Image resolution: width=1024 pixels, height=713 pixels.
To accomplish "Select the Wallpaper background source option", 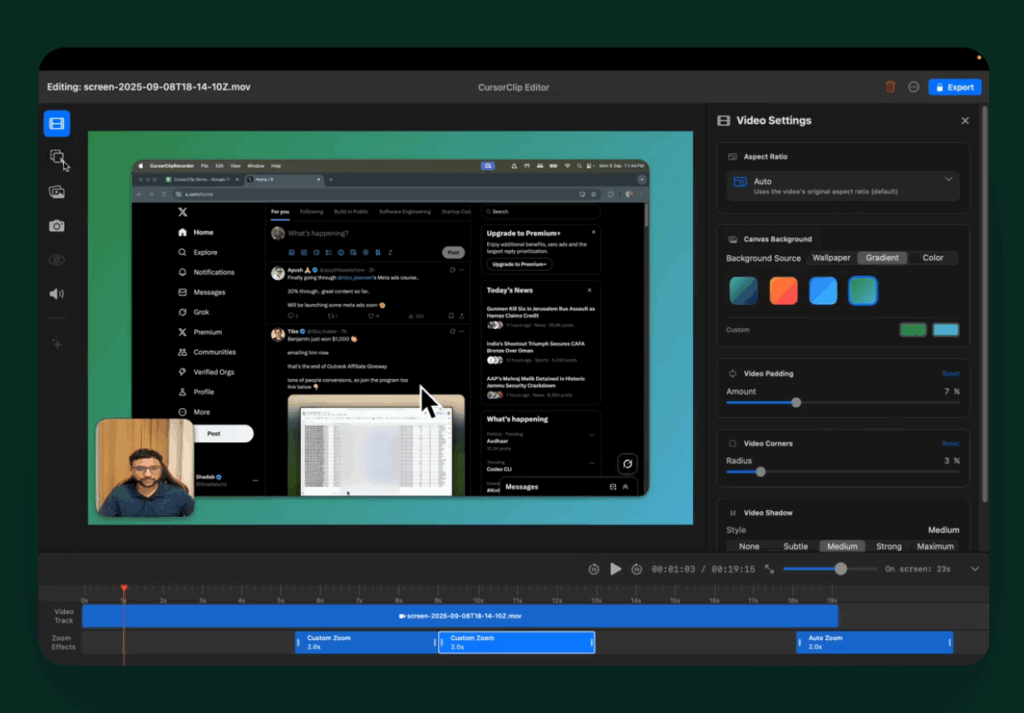I will tap(831, 257).
